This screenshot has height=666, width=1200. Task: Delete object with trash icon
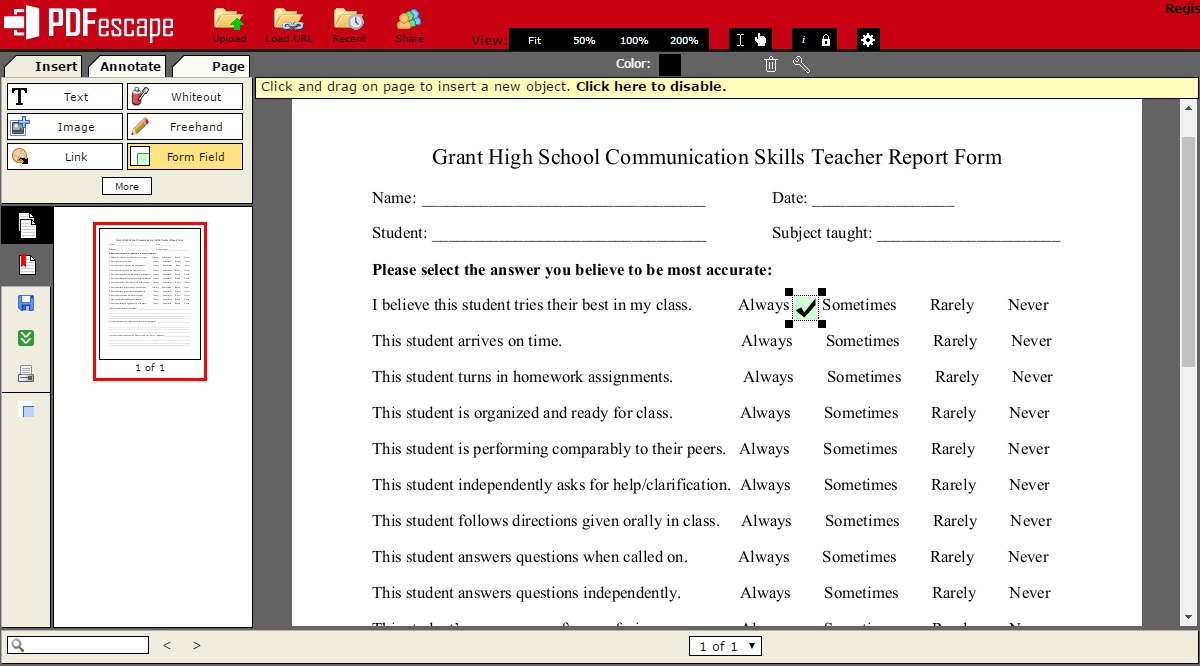pos(770,65)
